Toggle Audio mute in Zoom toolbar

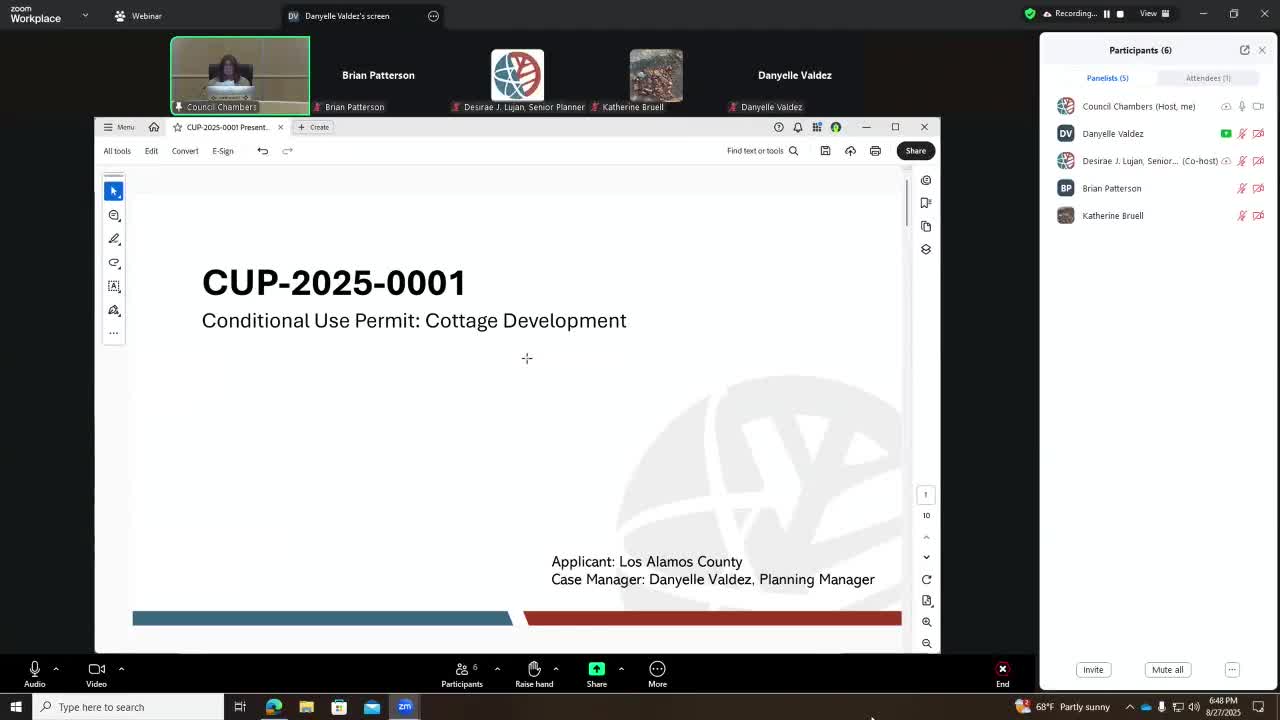(34, 674)
